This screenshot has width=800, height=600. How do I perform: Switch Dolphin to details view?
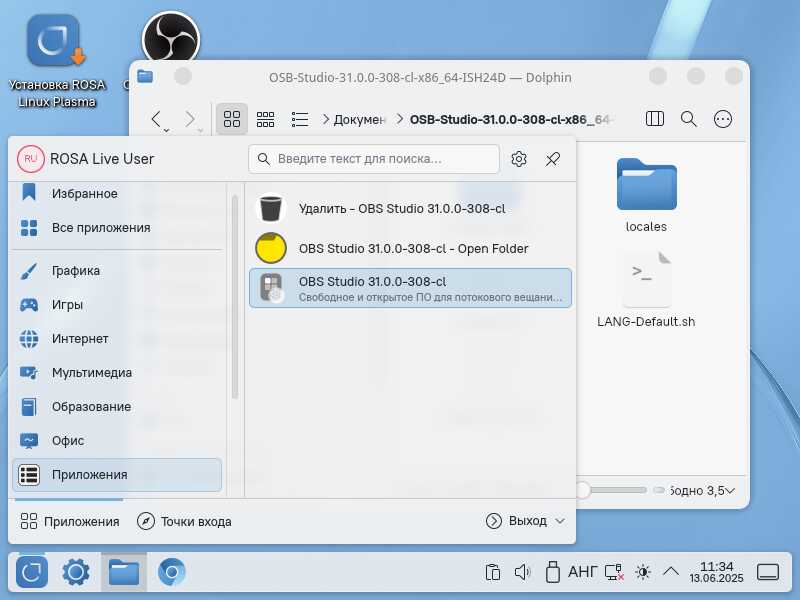pos(299,119)
